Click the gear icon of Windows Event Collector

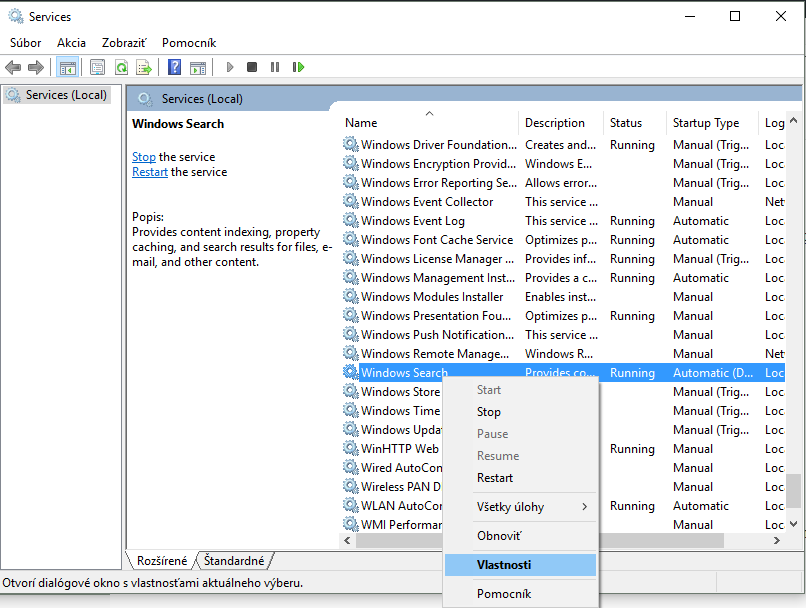click(351, 201)
